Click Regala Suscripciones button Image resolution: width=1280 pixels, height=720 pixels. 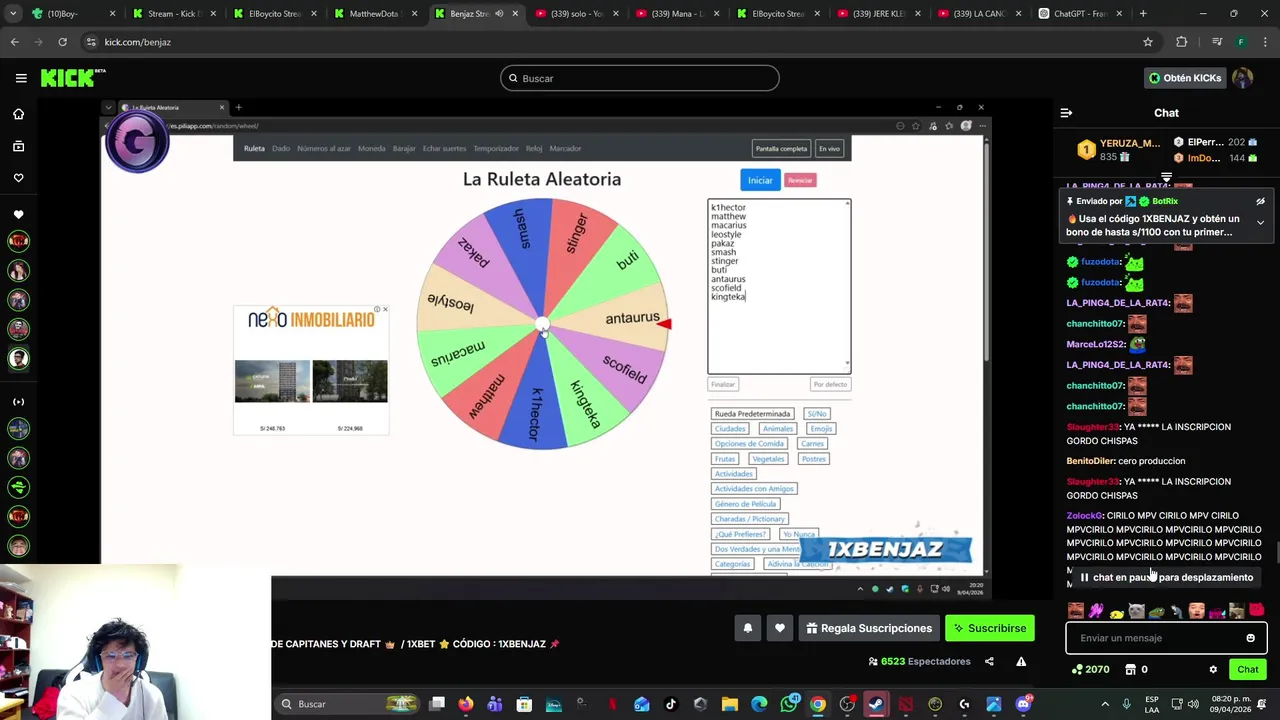(869, 628)
